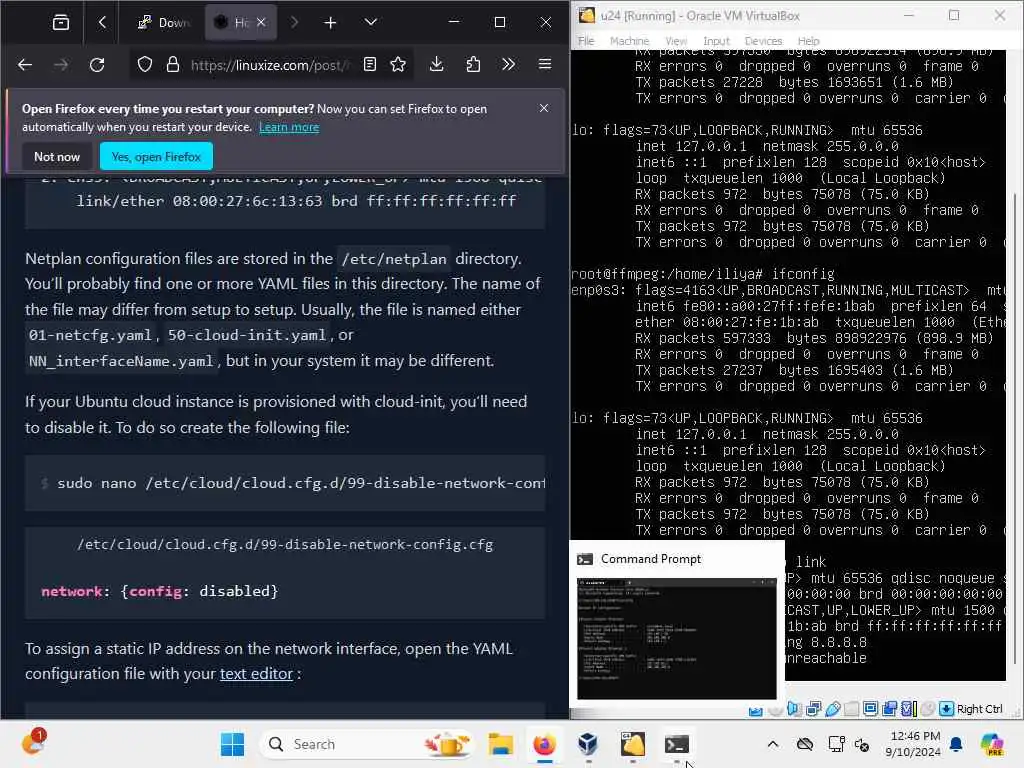Toggle reader view for this page
This screenshot has width=1024, height=768.
pyautogui.click(x=370, y=65)
